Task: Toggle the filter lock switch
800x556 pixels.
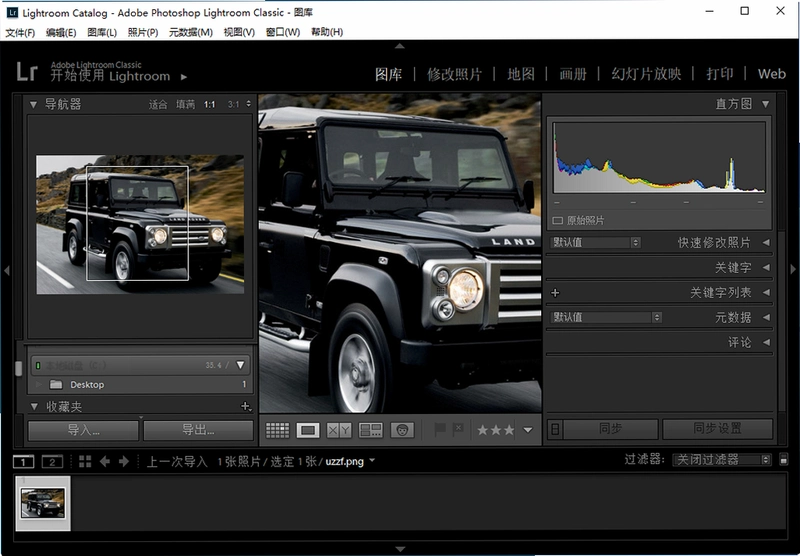Action: [x=784, y=460]
